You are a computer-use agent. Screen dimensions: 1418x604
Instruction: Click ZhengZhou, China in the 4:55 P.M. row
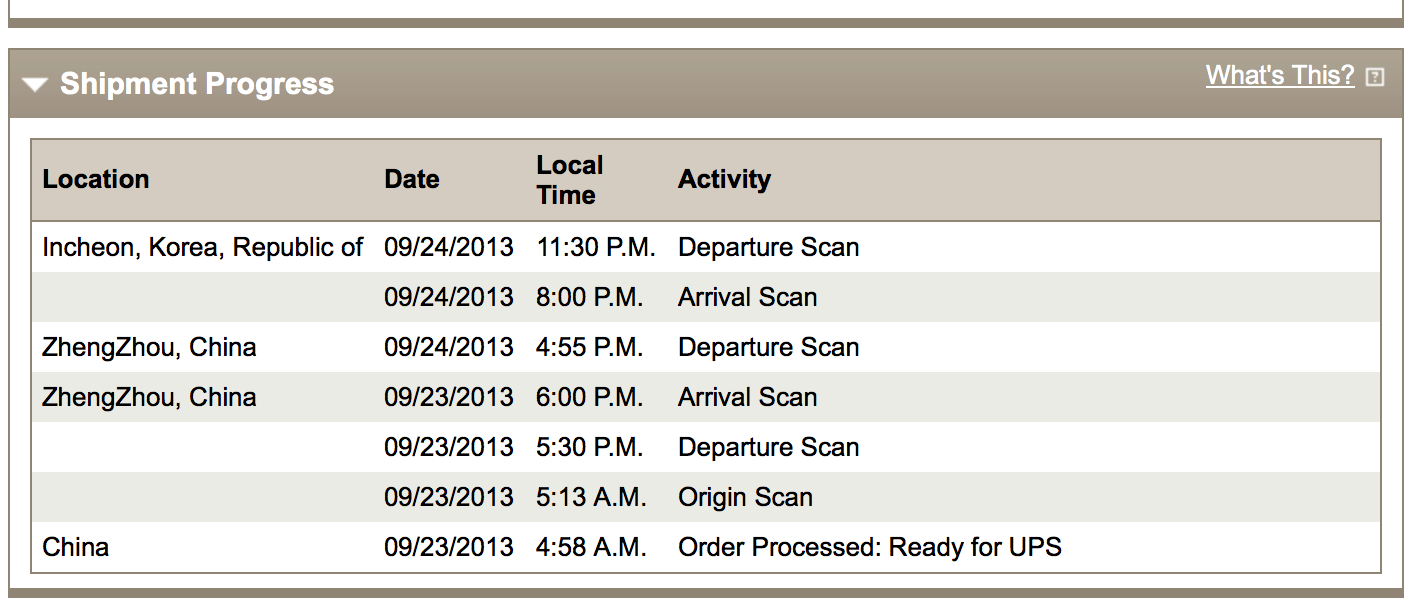(149, 347)
